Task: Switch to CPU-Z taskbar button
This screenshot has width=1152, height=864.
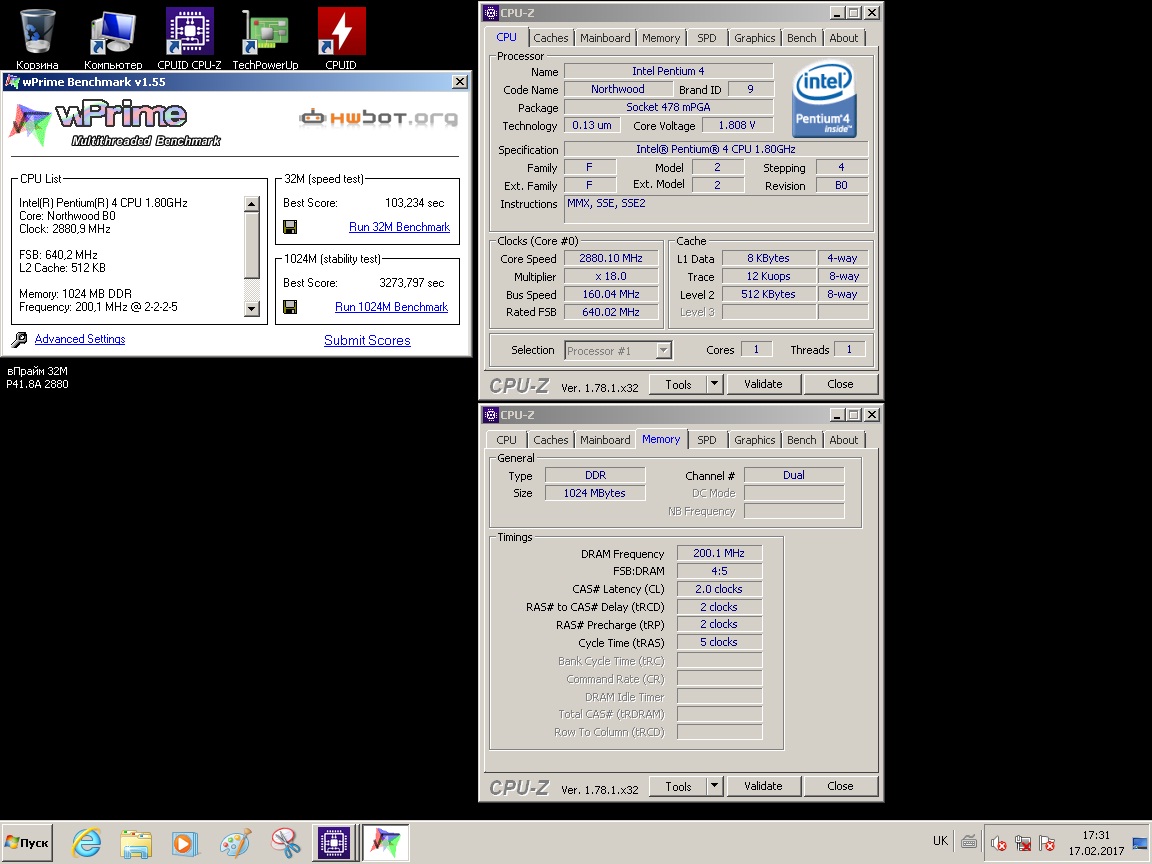Action: [334, 843]
